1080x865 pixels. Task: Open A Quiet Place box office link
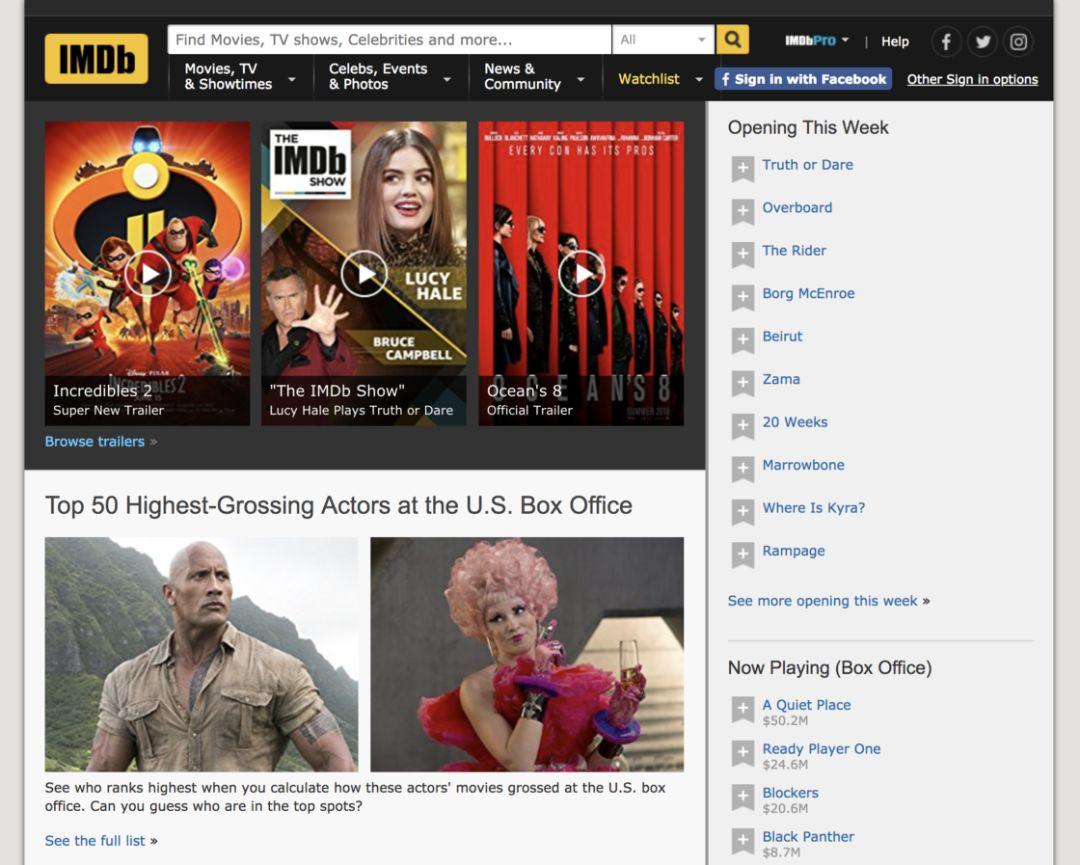(807, 705)
